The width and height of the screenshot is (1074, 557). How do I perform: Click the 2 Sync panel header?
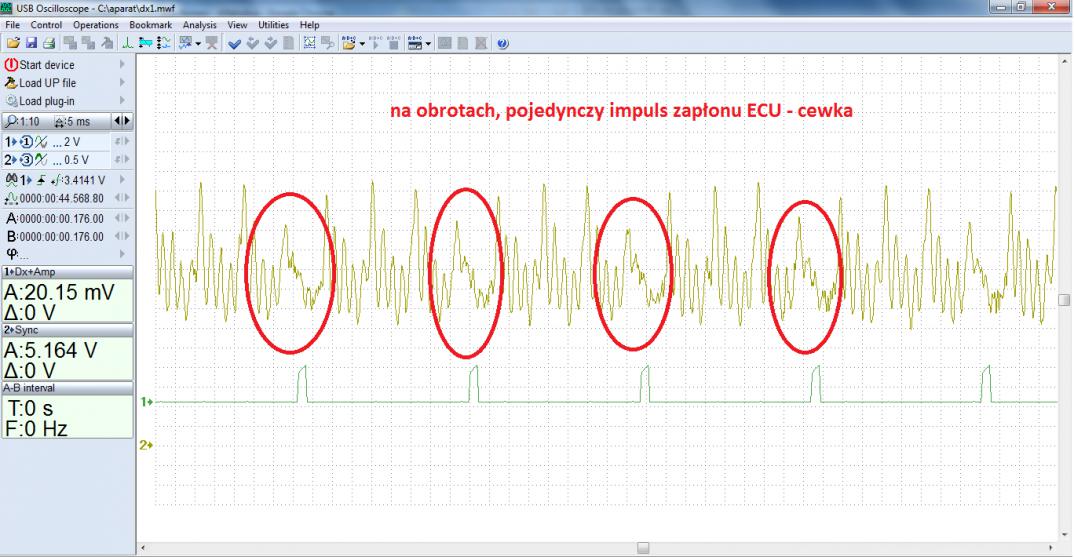(x=67, y=330)
